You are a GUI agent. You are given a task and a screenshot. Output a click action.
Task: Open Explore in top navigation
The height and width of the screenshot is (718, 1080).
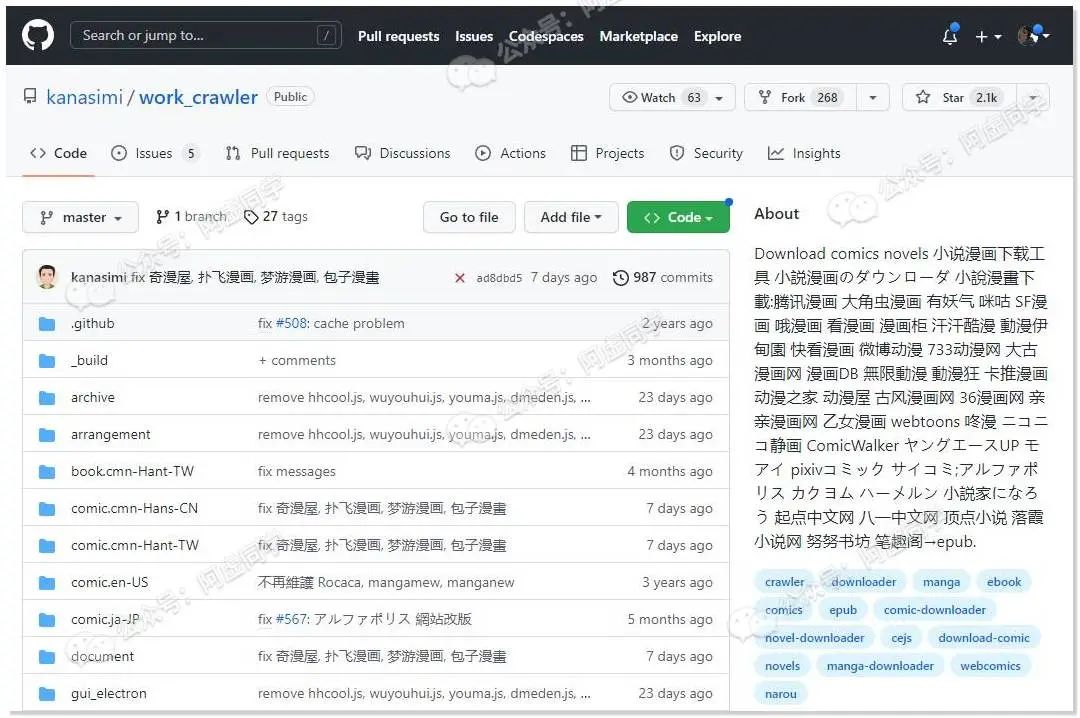tap(717, 37)
